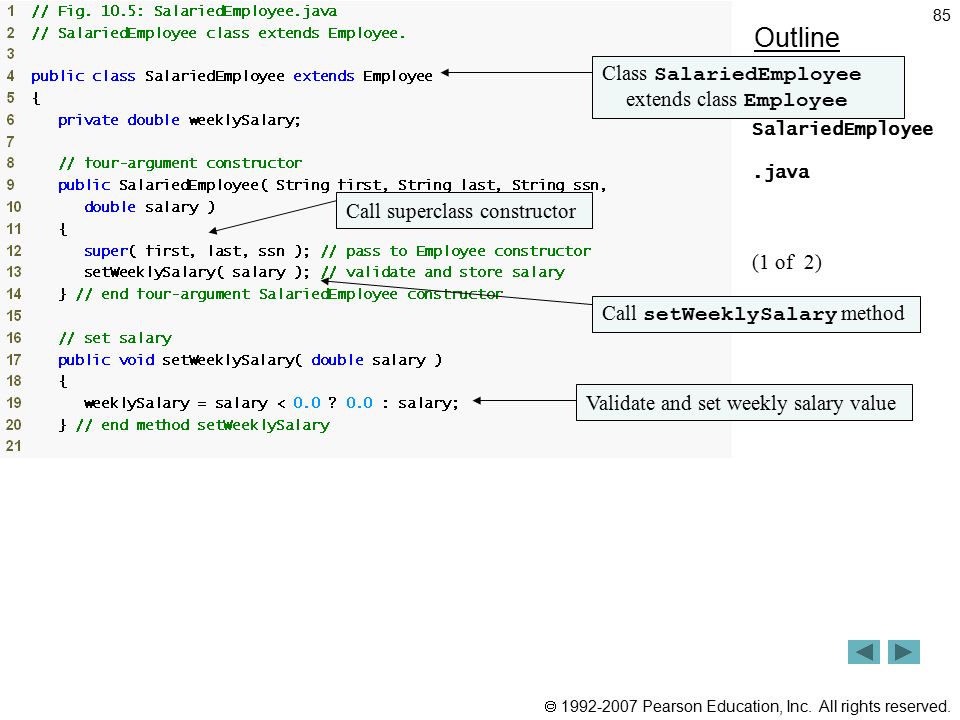
Task: Select the 'SalariedEmployee class extends Employee' comment
Action: 219,33
